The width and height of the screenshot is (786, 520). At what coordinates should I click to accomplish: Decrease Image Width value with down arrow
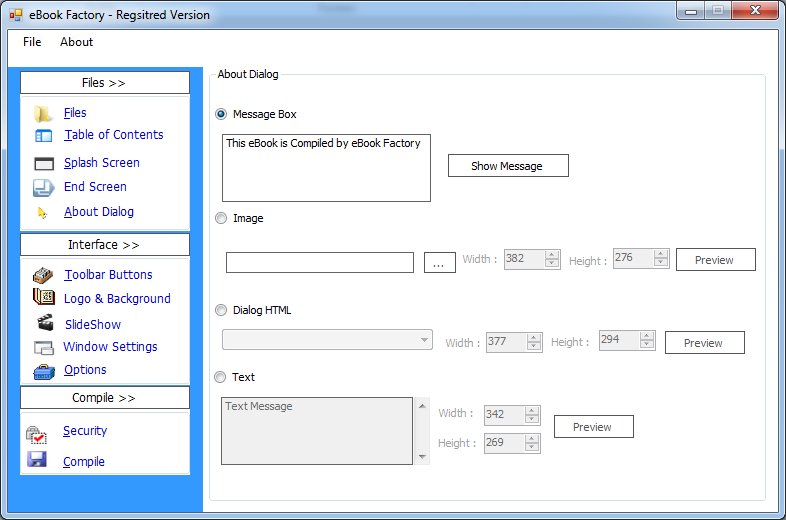coord(552,264)
